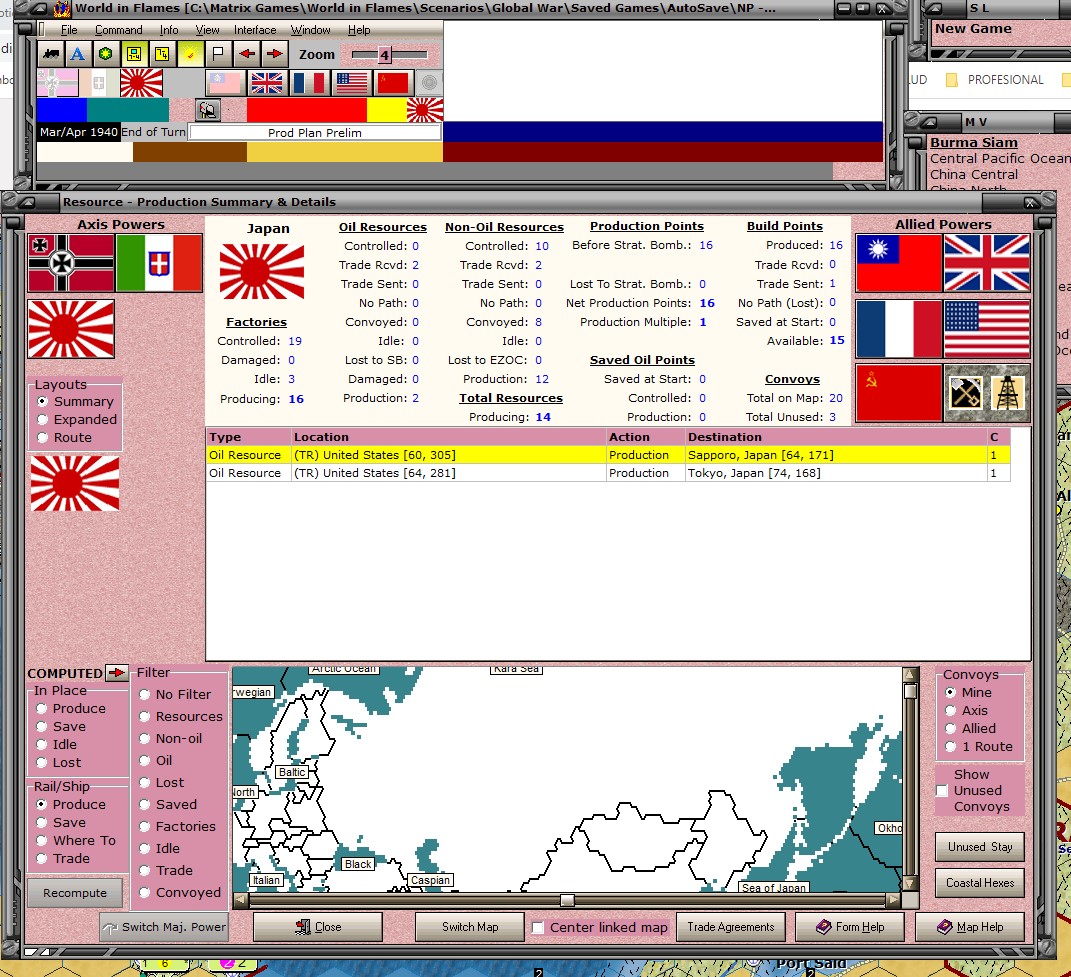Open the Interface menu
This screenshot has height=977, width=1071.
pyautogui.click(x=255, y=30)
